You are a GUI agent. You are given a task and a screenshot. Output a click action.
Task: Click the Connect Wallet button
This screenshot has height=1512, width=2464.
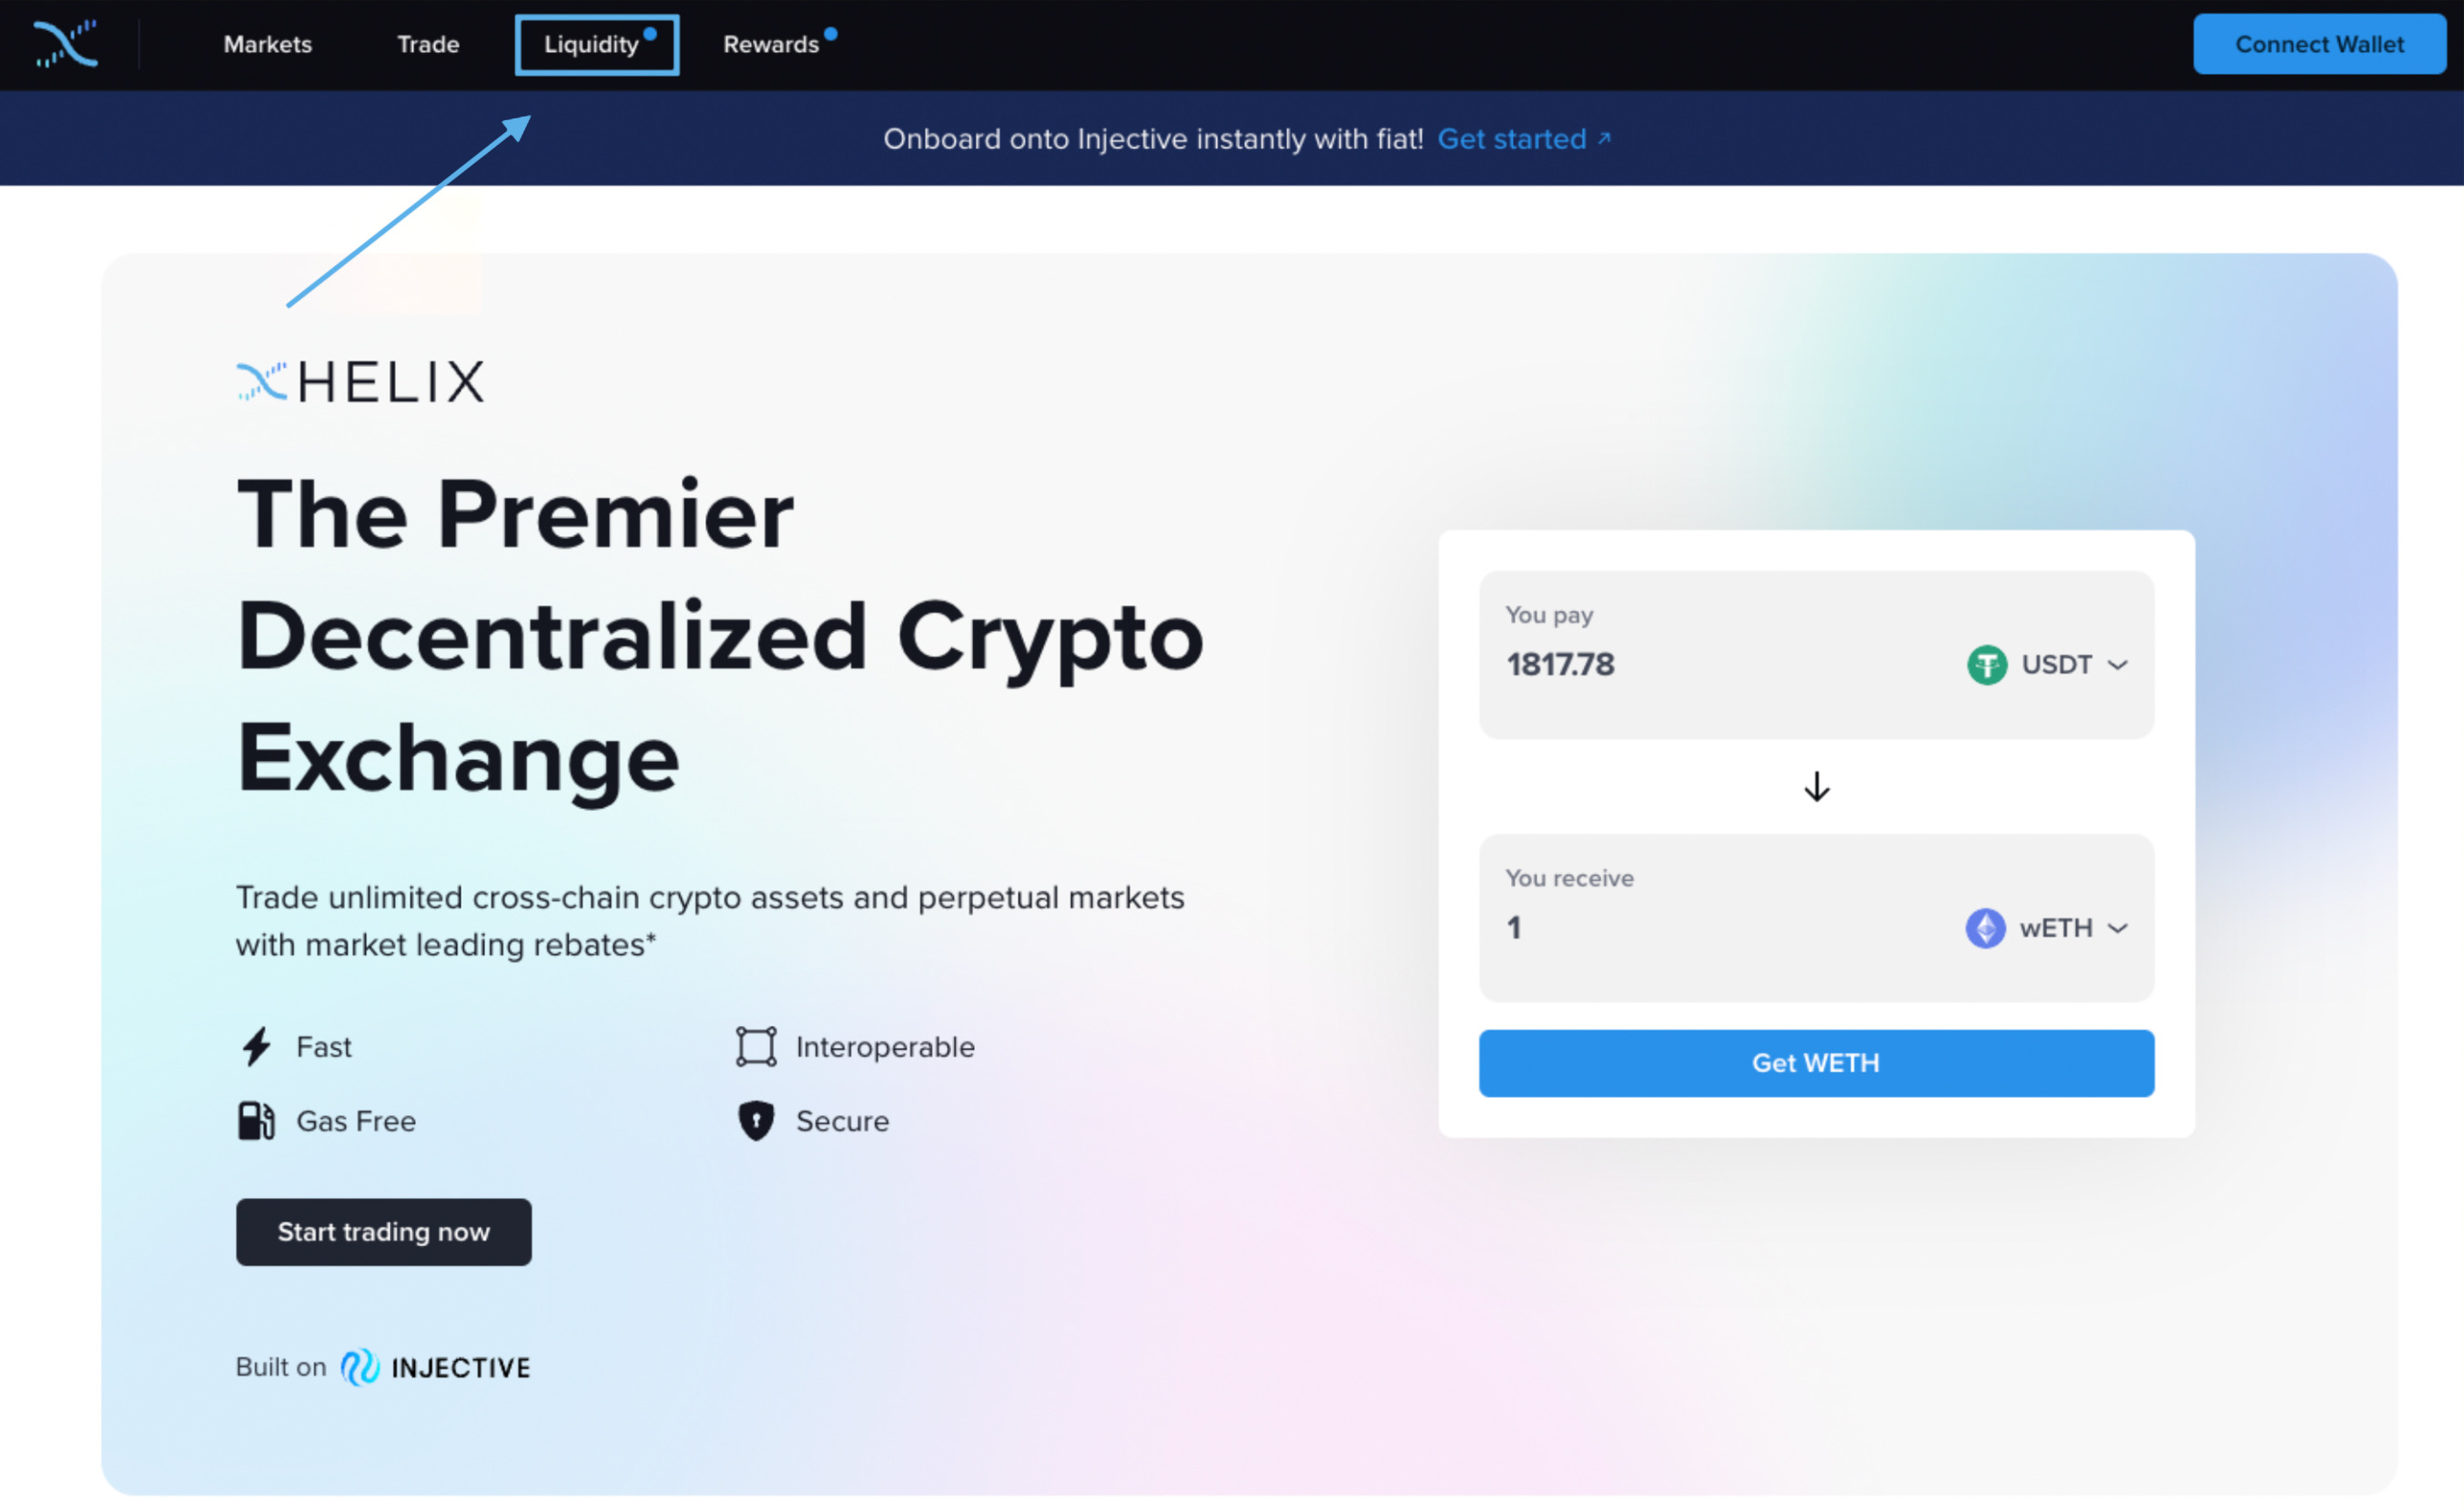(2319, 44)
